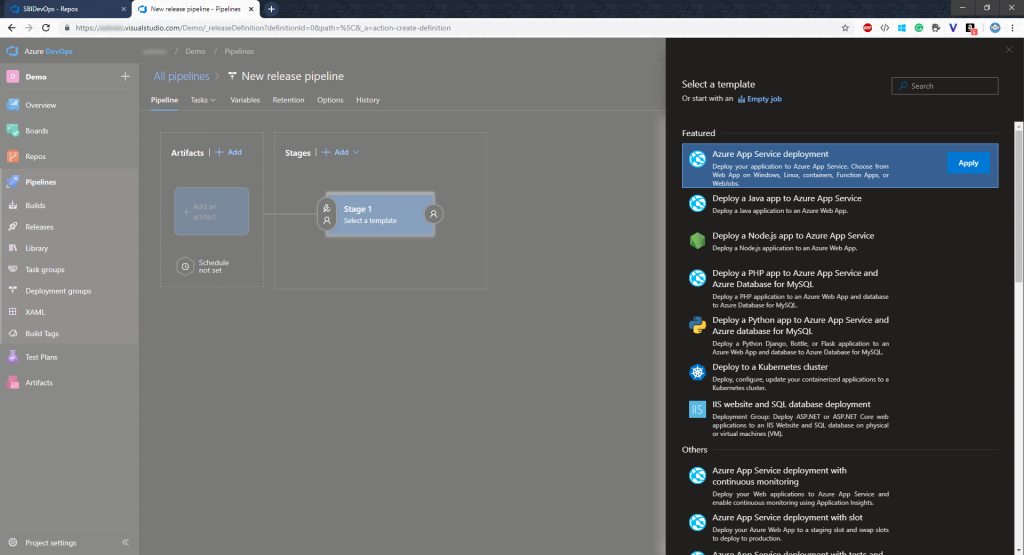Add a new stage with Stages Add
1024x555 pixels.
[x=336, y=152]
